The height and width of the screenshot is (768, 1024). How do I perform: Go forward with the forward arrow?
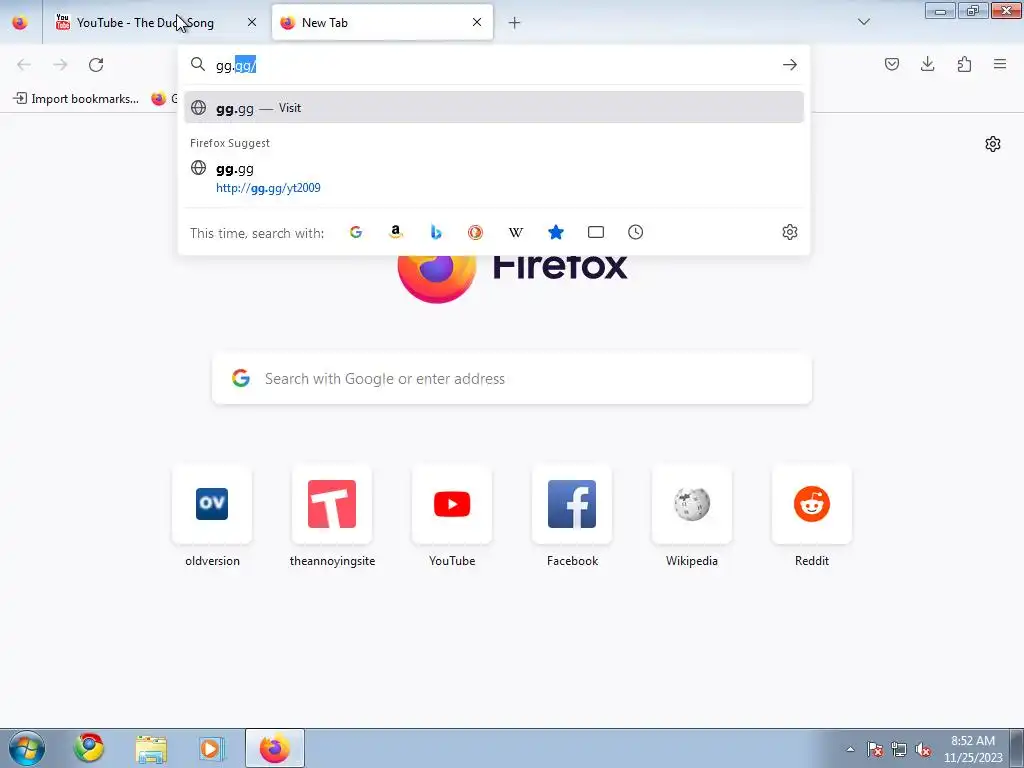(x=60, y=64)
